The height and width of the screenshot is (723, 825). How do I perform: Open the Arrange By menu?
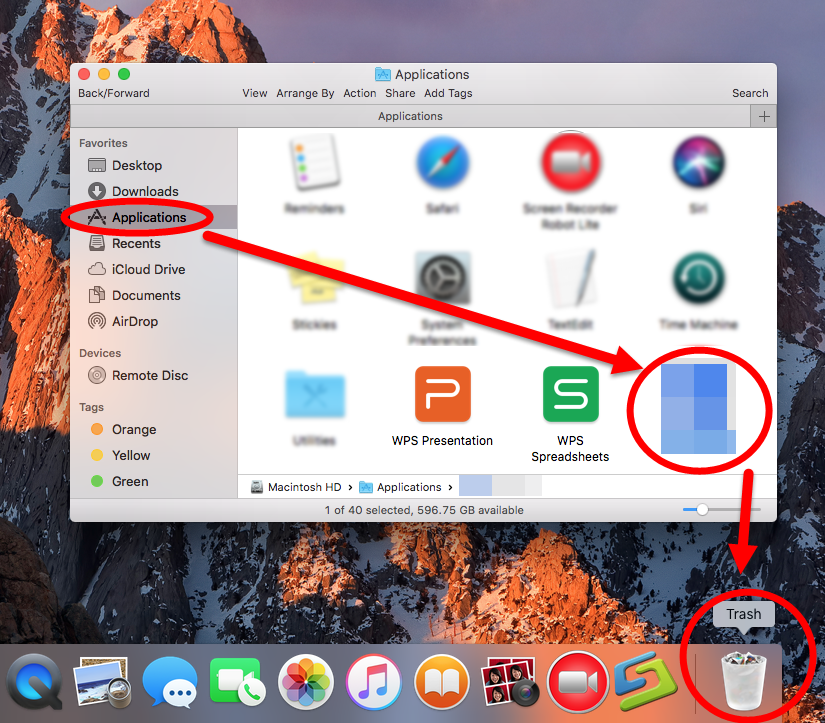pyautogui.click(x=305, y=93)
